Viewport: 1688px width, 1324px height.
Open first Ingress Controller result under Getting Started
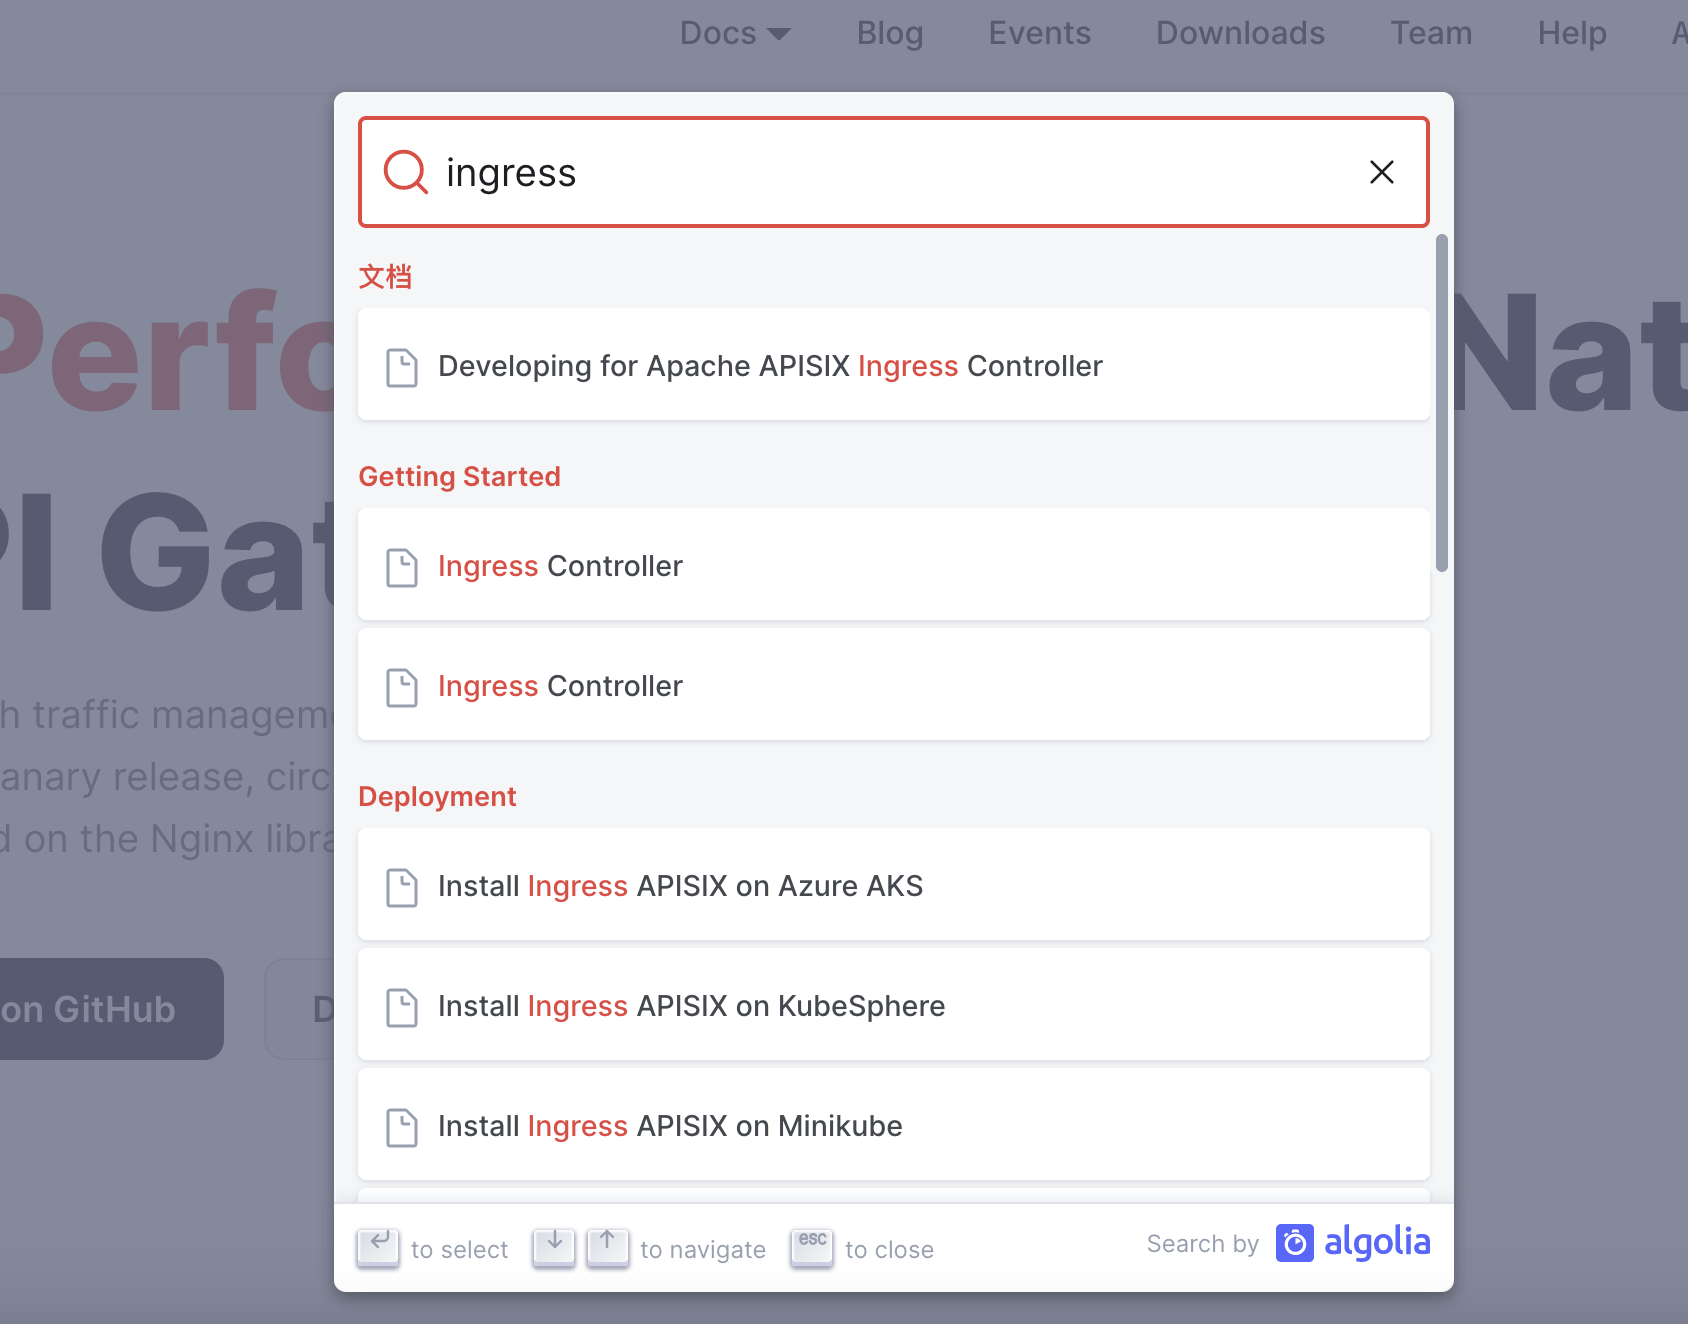click(894, 565)
